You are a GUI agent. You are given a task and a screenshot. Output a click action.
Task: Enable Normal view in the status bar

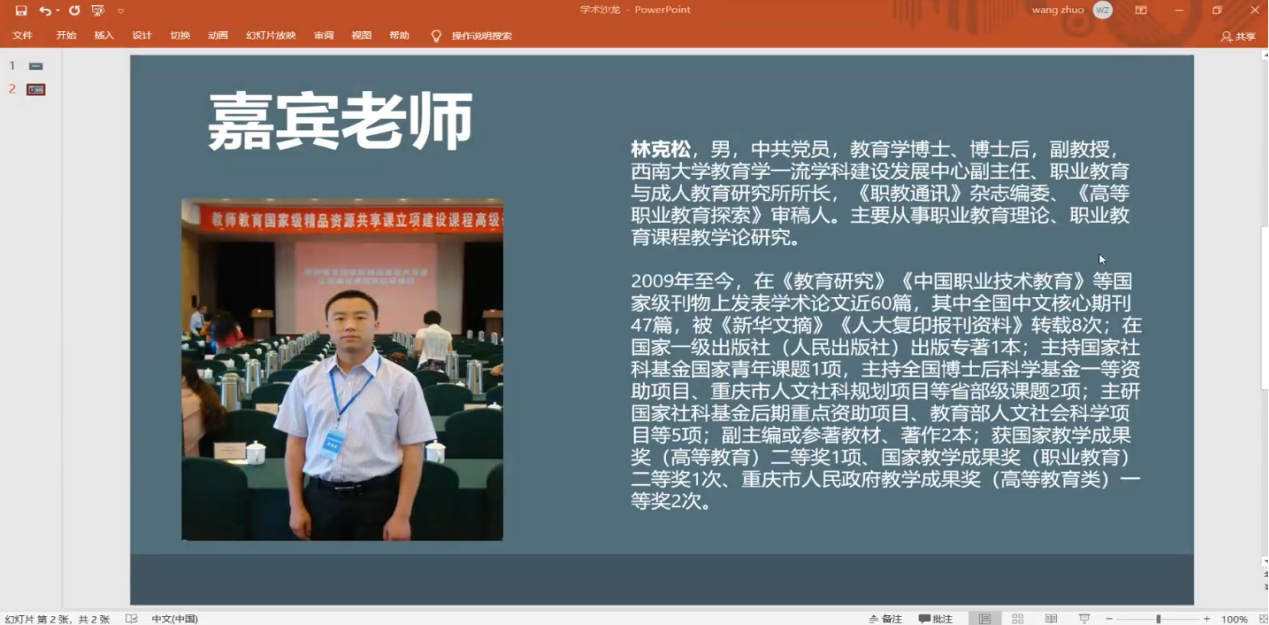tap(985, 616)
